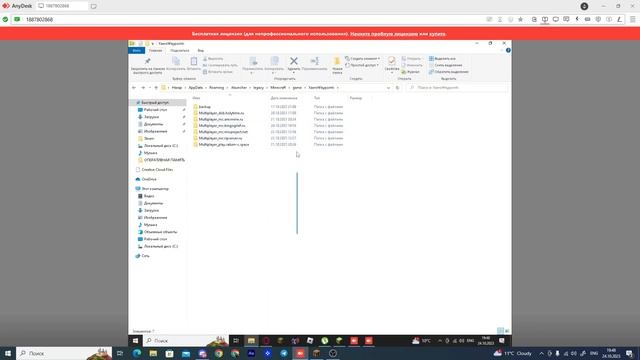Click the XaeroWaypoints folder search field
The image size is (640, 360).
pos(457,88)
